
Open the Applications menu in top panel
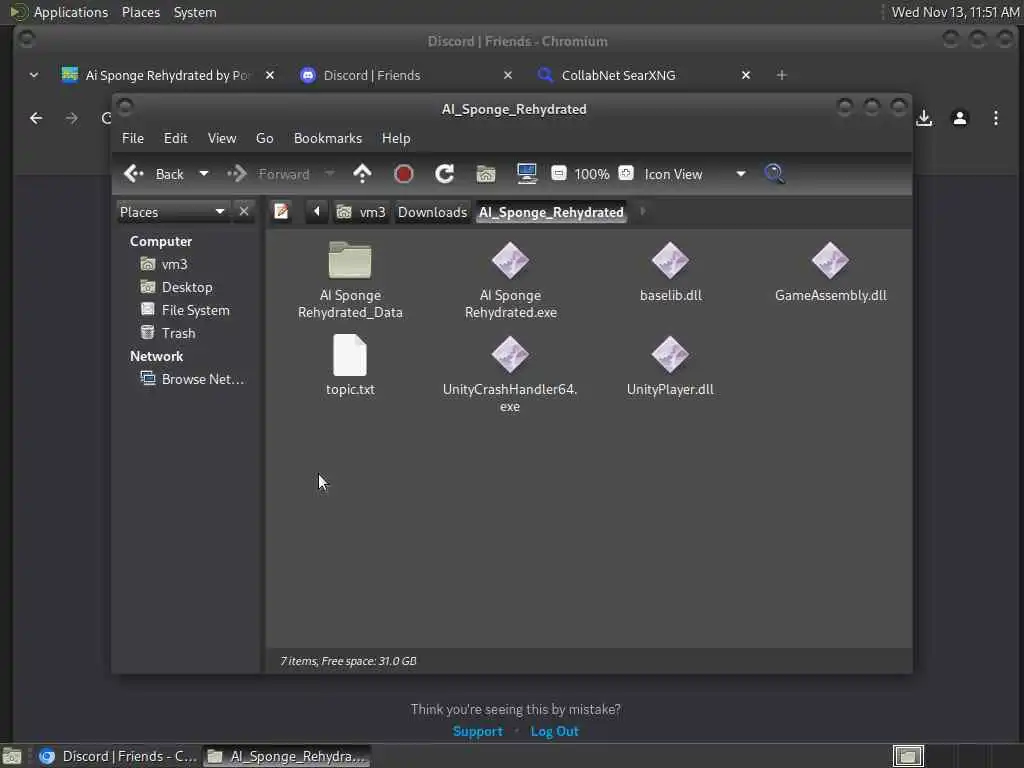coord(71,12)
